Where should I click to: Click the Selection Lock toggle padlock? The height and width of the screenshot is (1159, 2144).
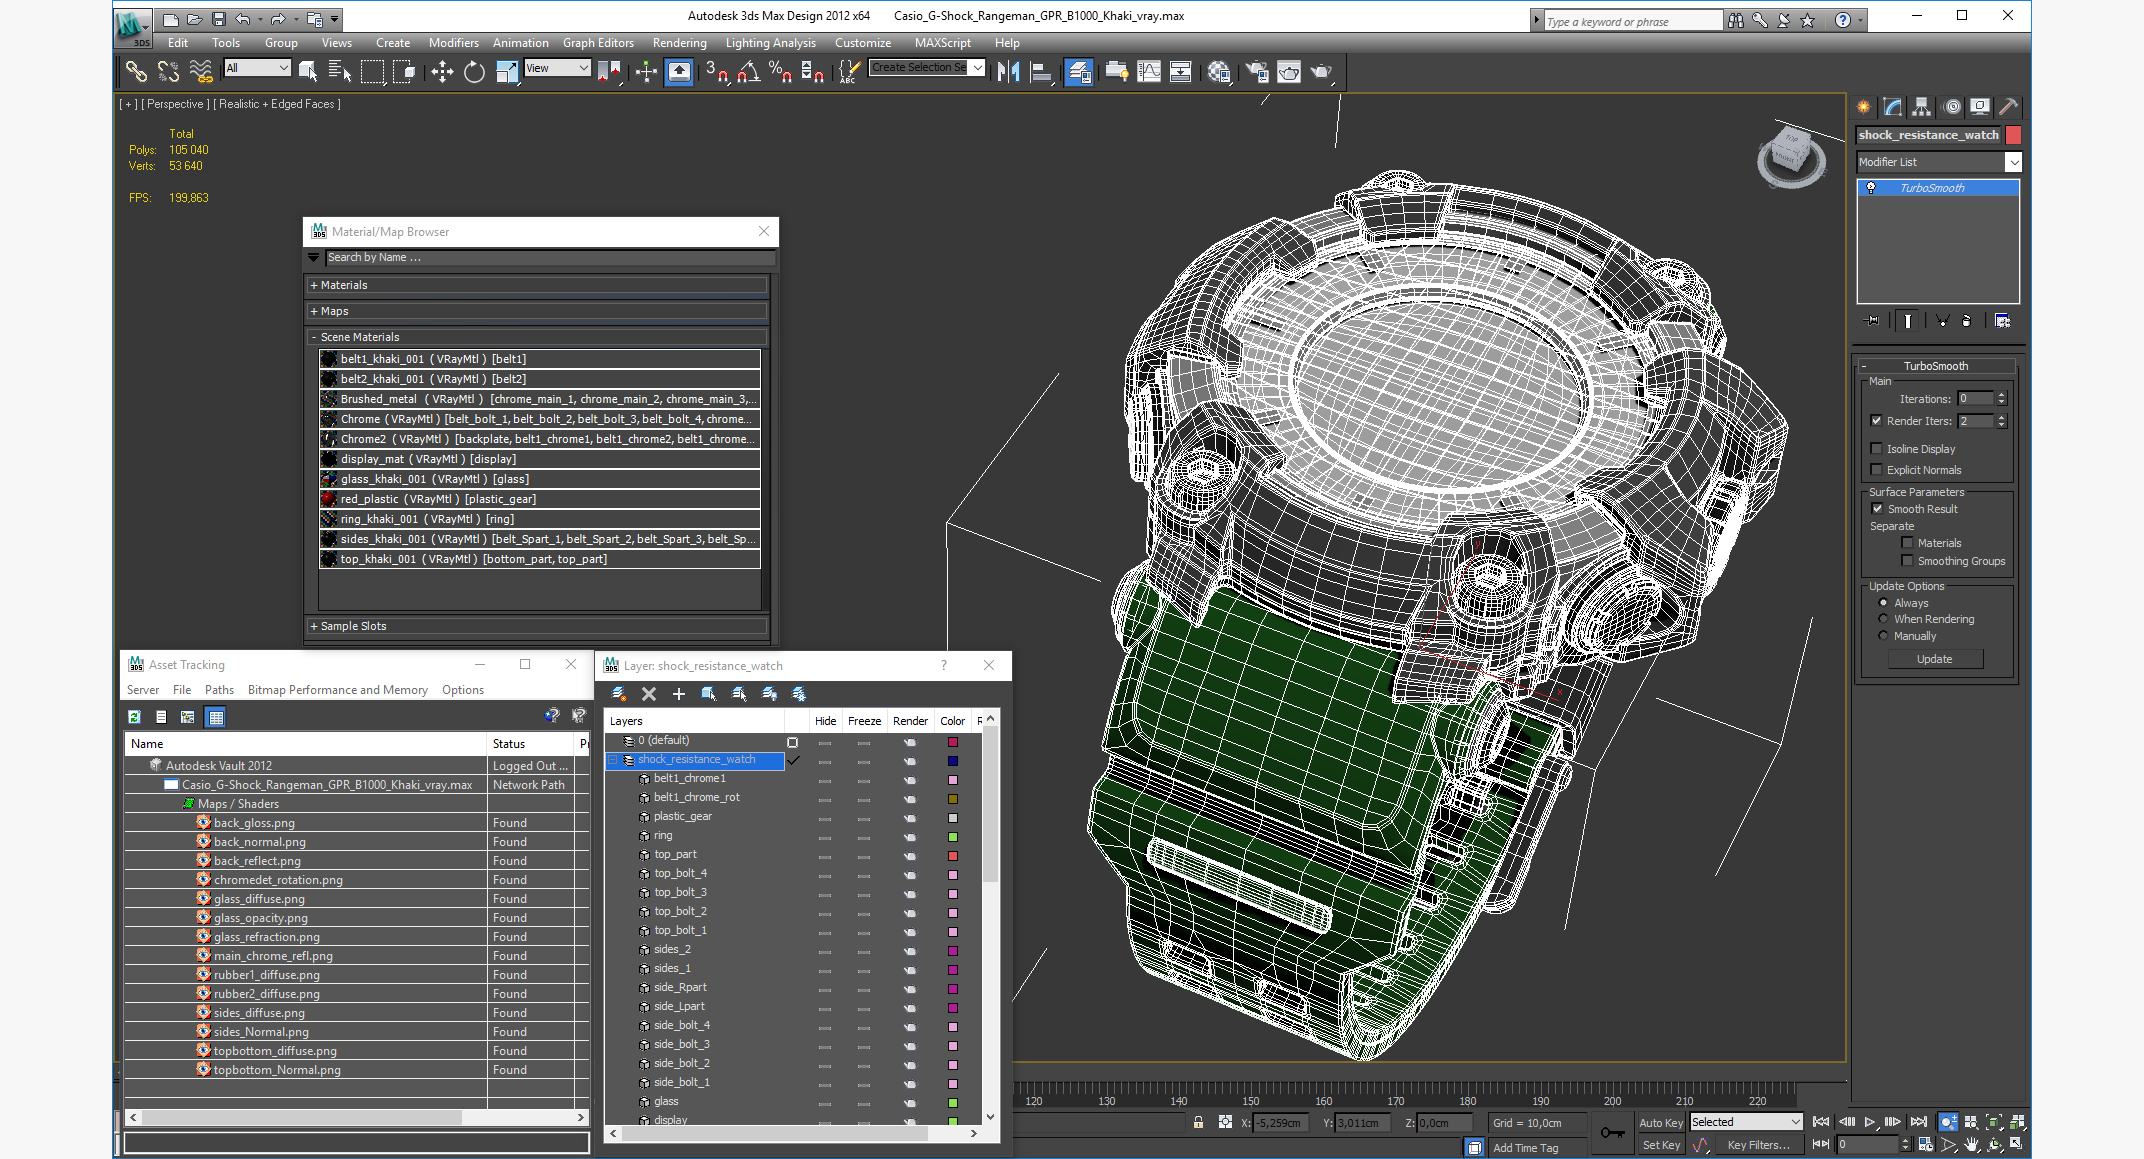coord(1198,1122)
